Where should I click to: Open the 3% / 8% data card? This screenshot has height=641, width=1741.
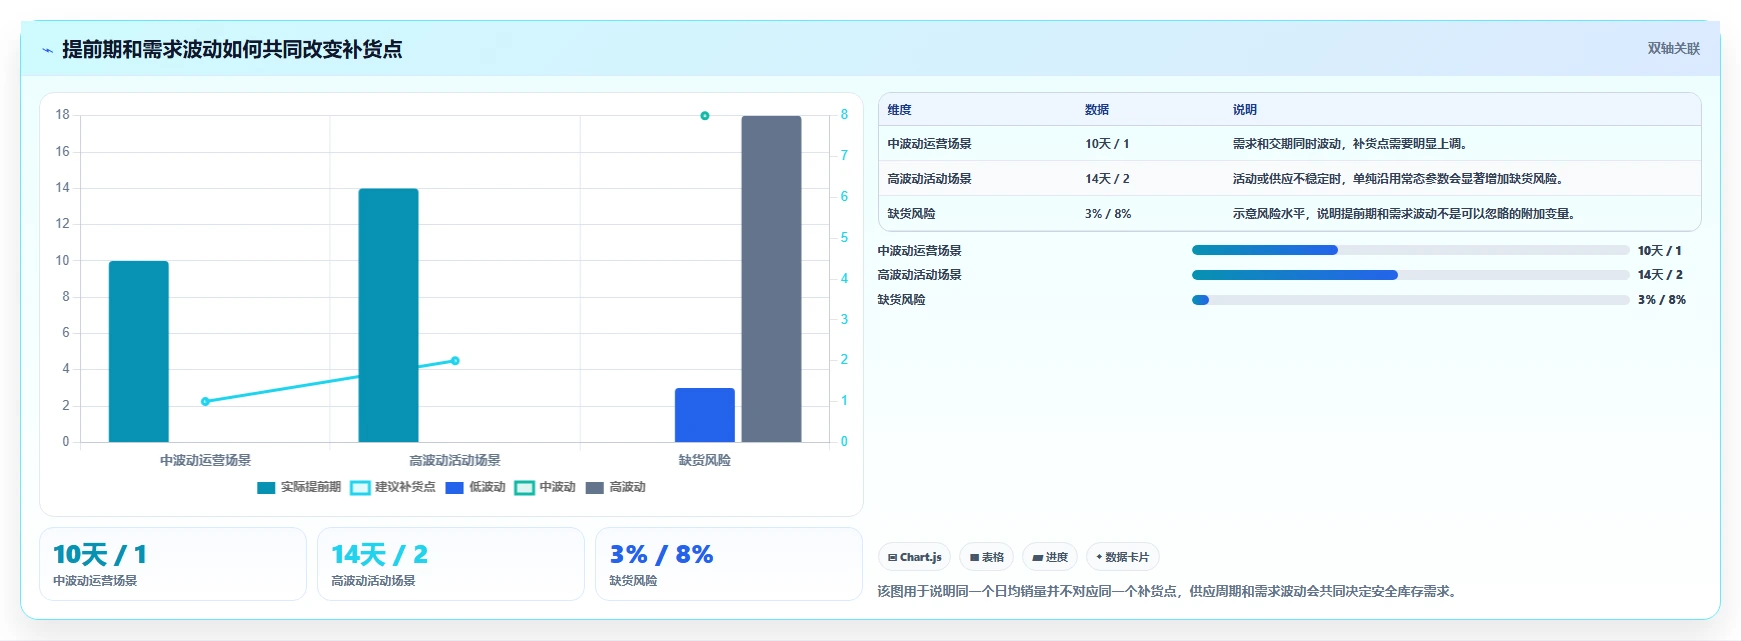click(x=729, y=564)
